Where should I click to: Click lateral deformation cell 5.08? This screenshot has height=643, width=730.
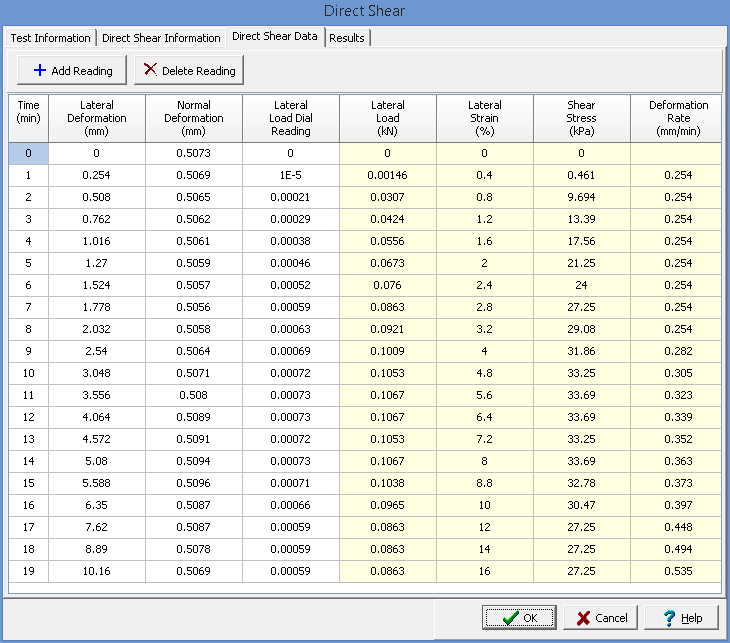97,461
